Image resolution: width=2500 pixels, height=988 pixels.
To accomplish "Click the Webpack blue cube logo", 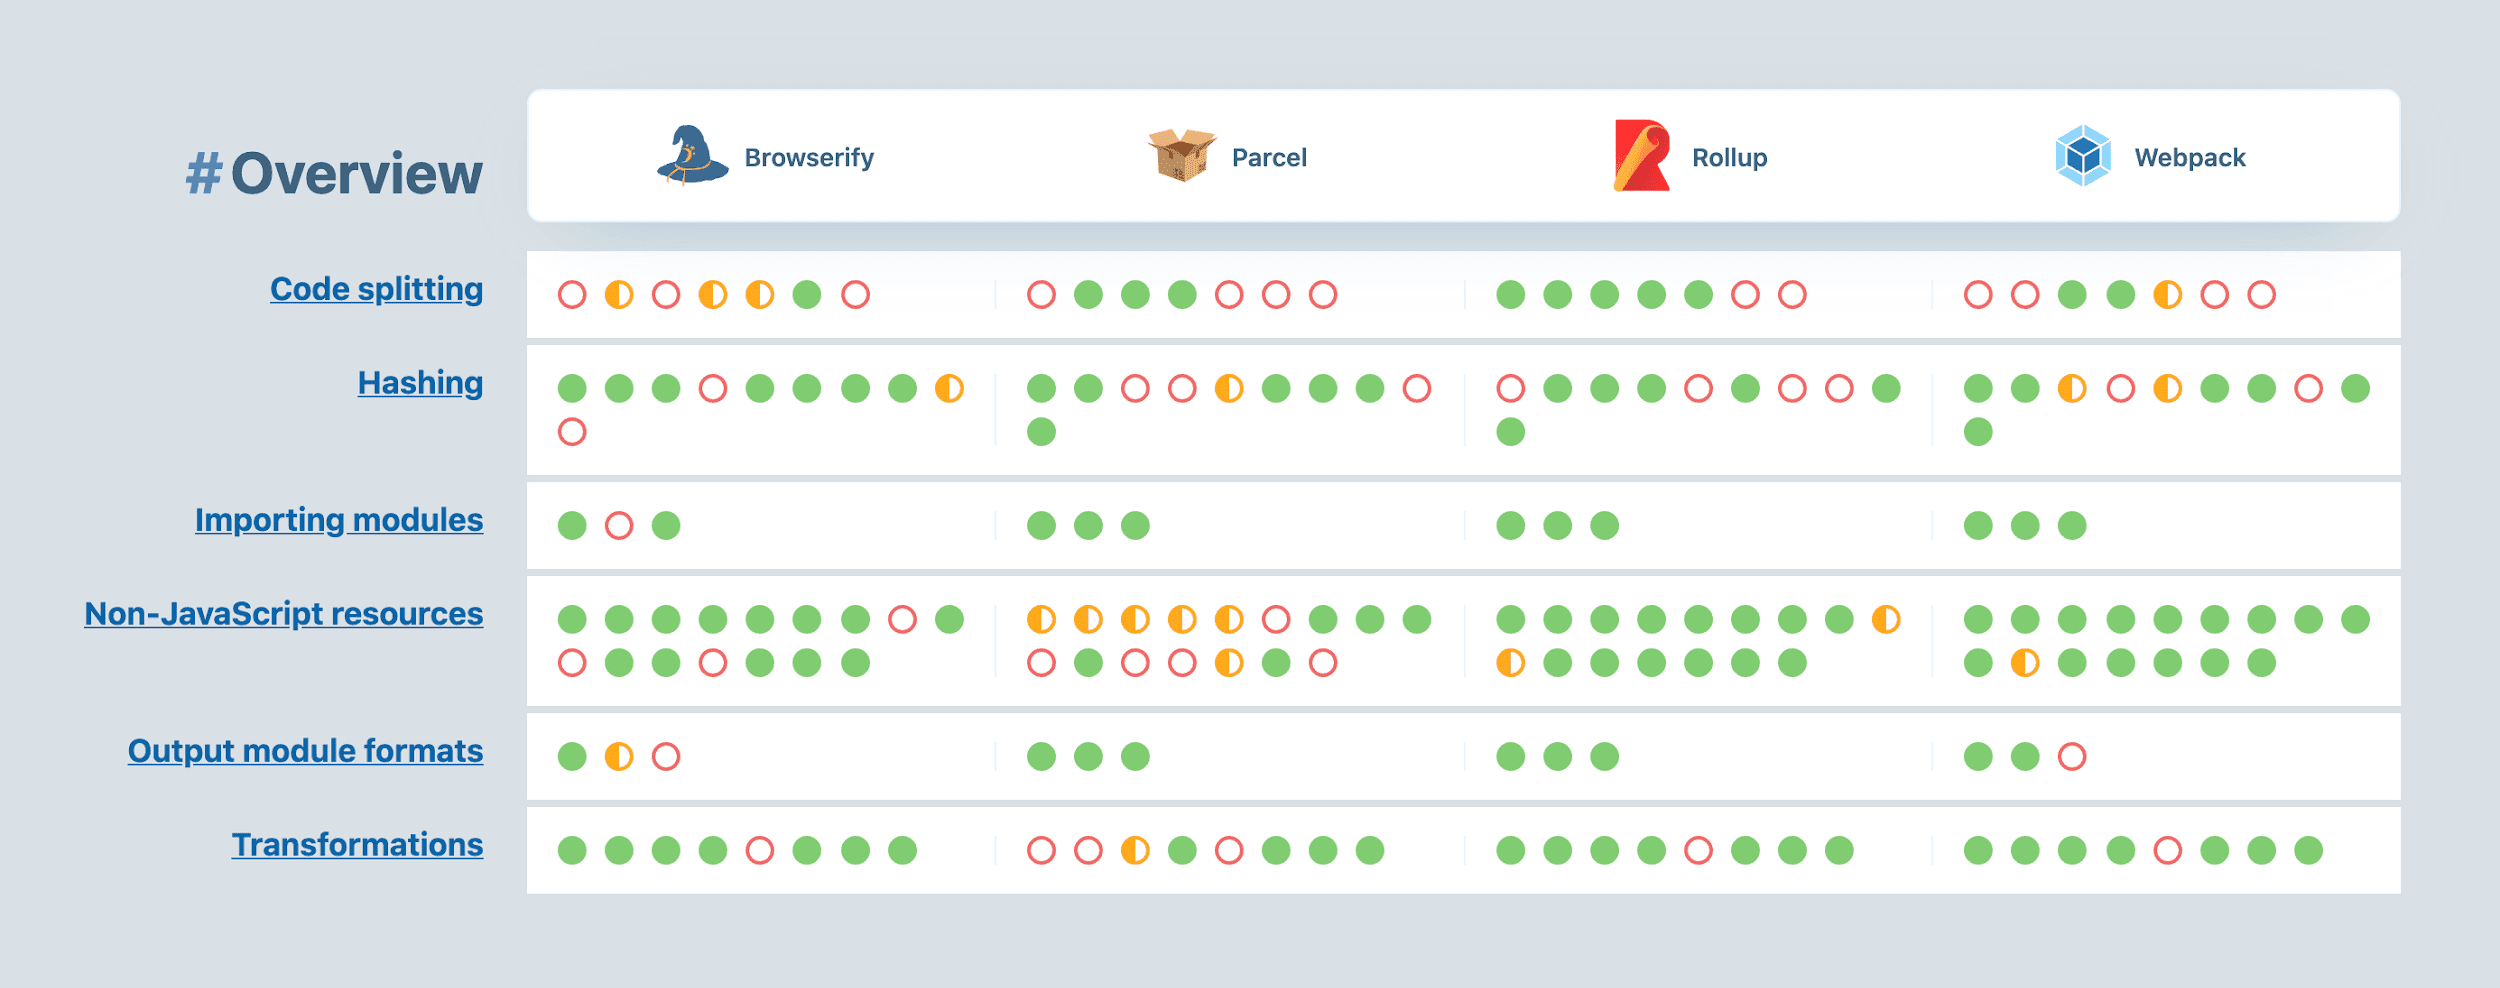I will click(x=2083, y=156).
